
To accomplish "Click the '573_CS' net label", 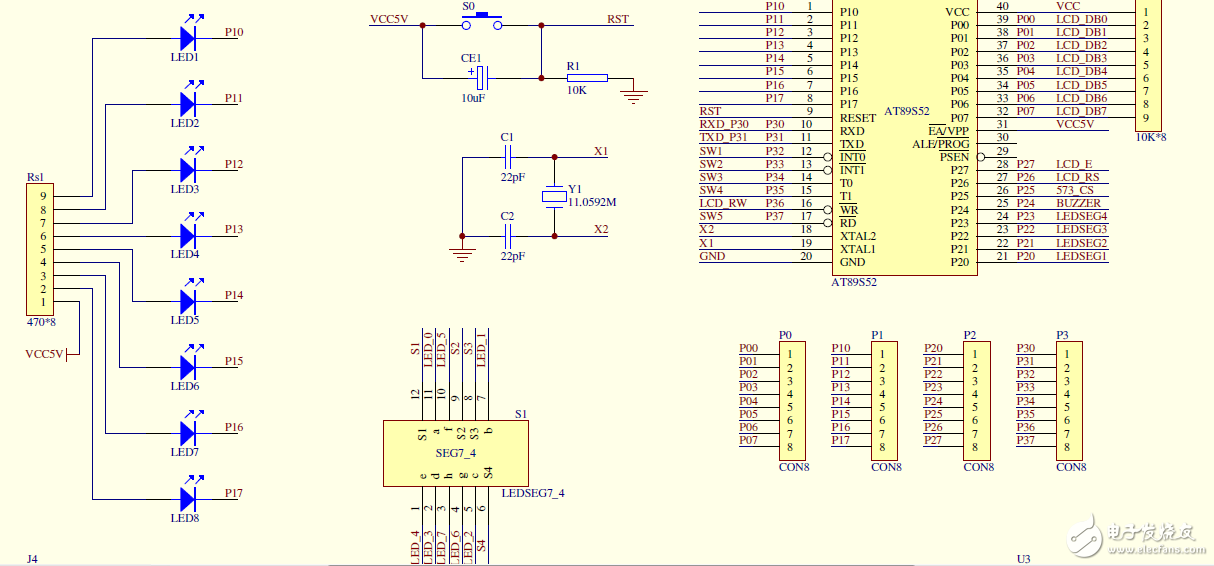I will pos(1073,190).
